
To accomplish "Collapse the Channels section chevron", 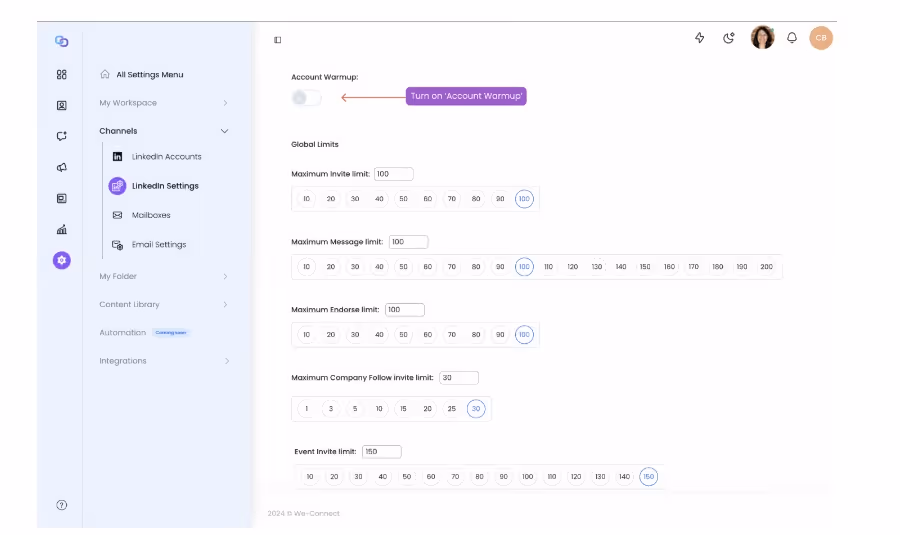I will (224, 131).
